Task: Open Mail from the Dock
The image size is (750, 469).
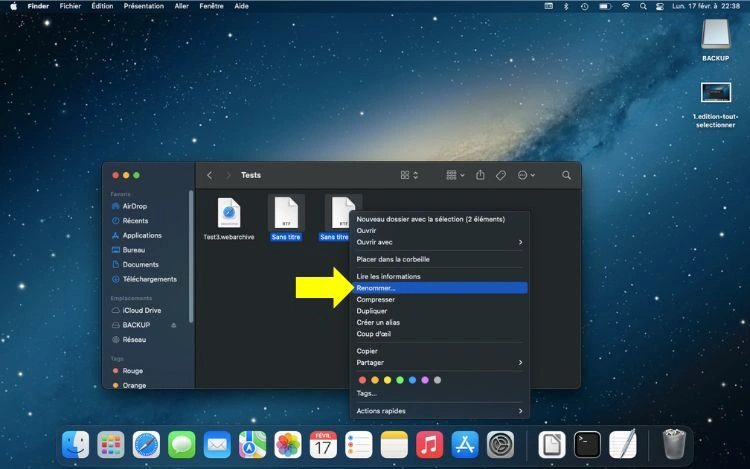Action: [217, 445]
